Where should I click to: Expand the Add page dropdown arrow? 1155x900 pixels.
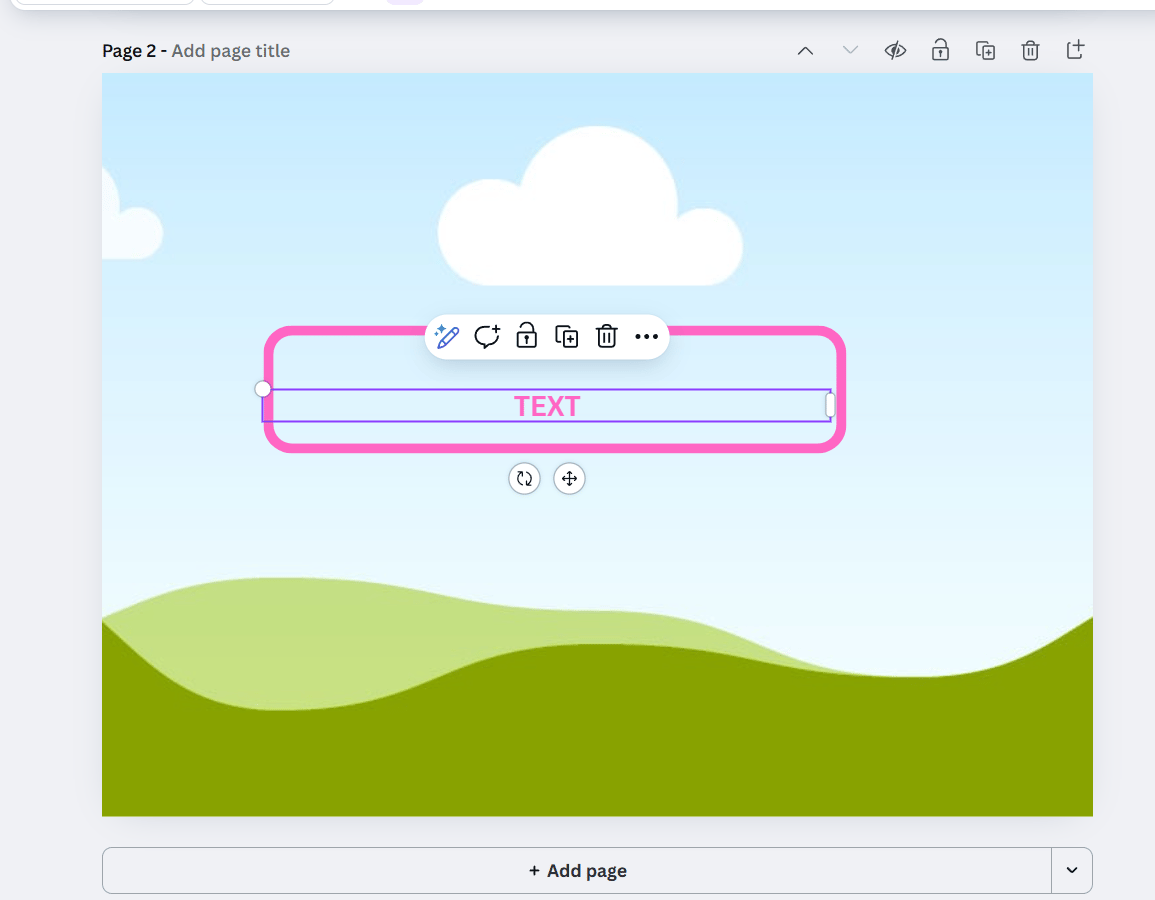1072,871
